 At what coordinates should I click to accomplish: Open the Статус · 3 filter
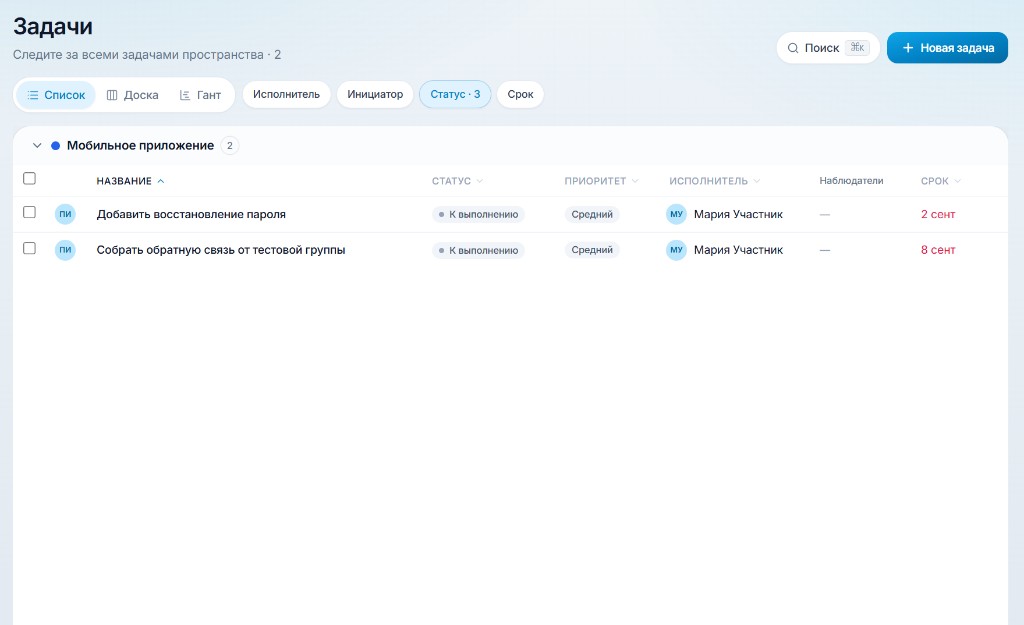455,94
